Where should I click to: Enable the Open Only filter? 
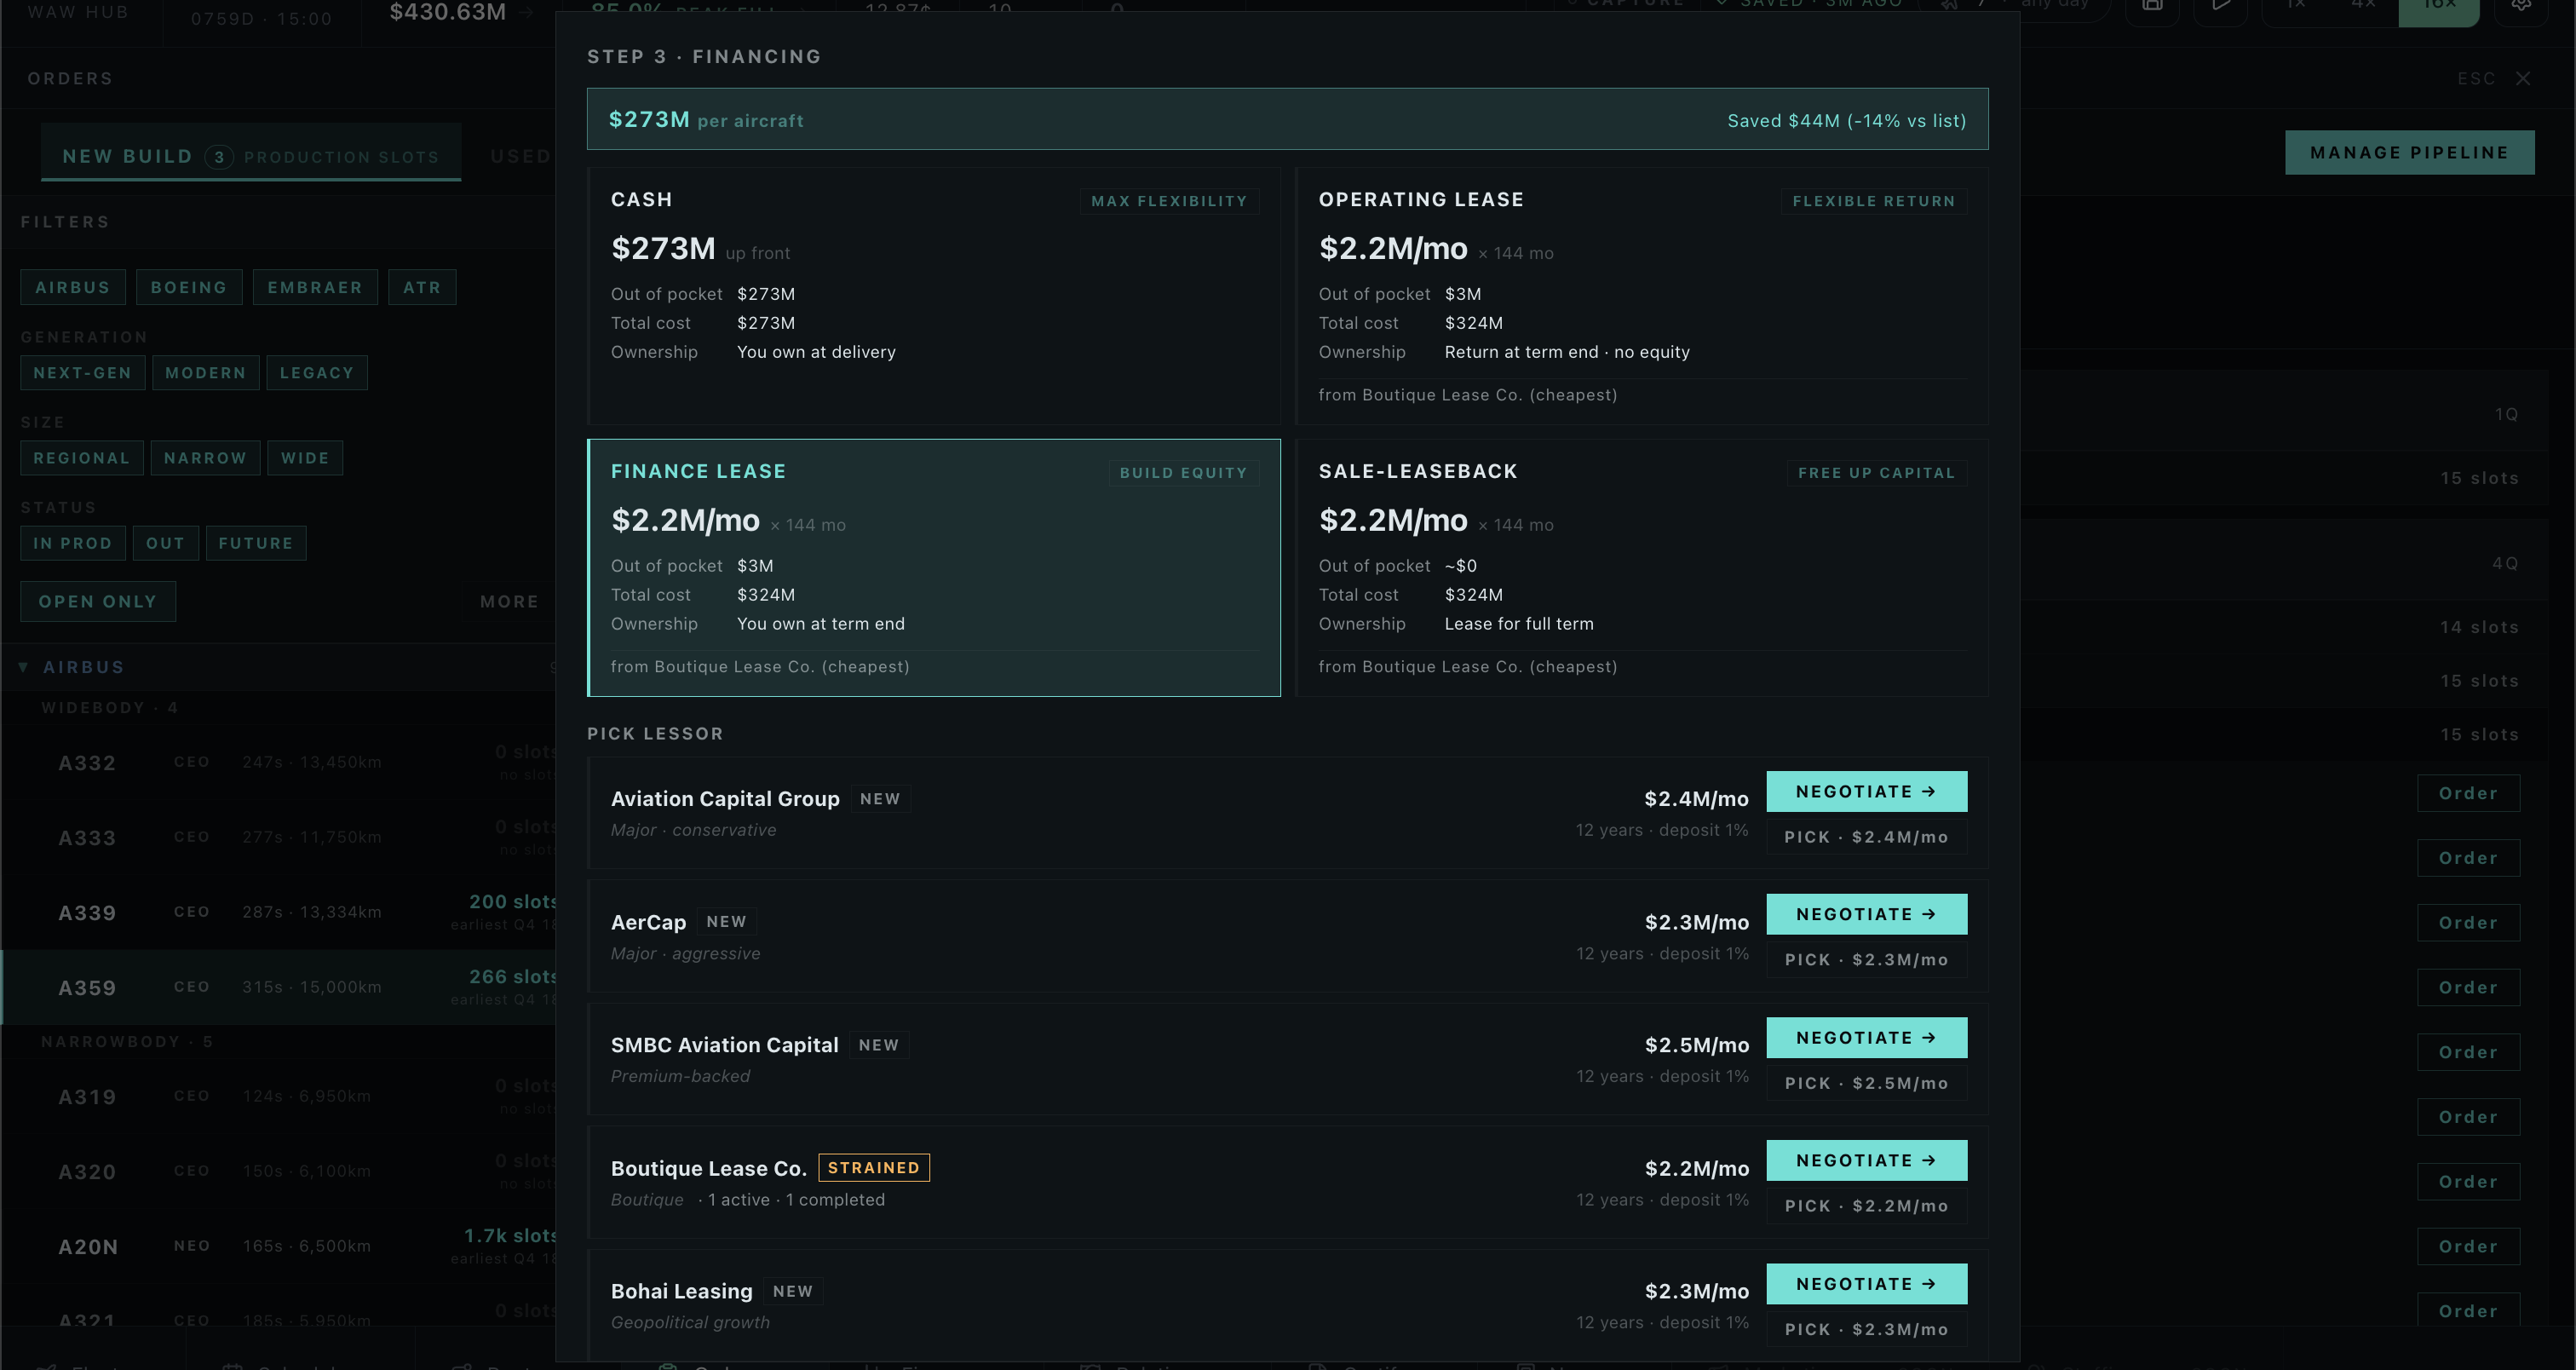(98, 601)
